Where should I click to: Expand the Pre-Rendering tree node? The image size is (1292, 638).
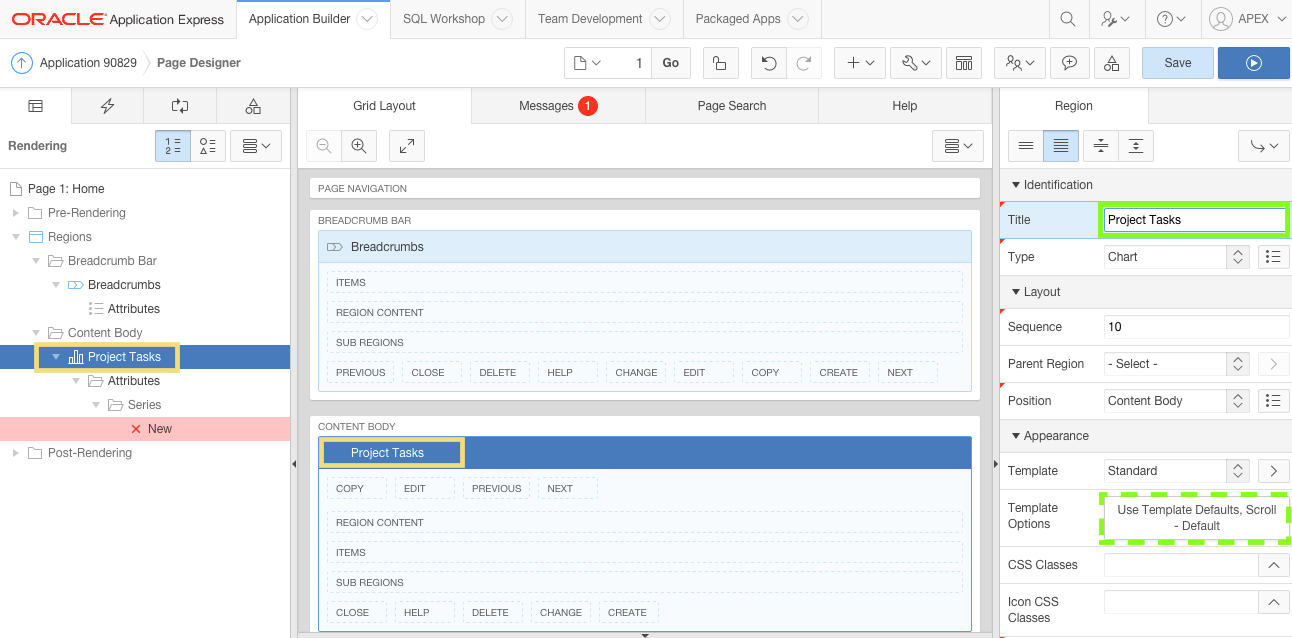pos(15,213)
